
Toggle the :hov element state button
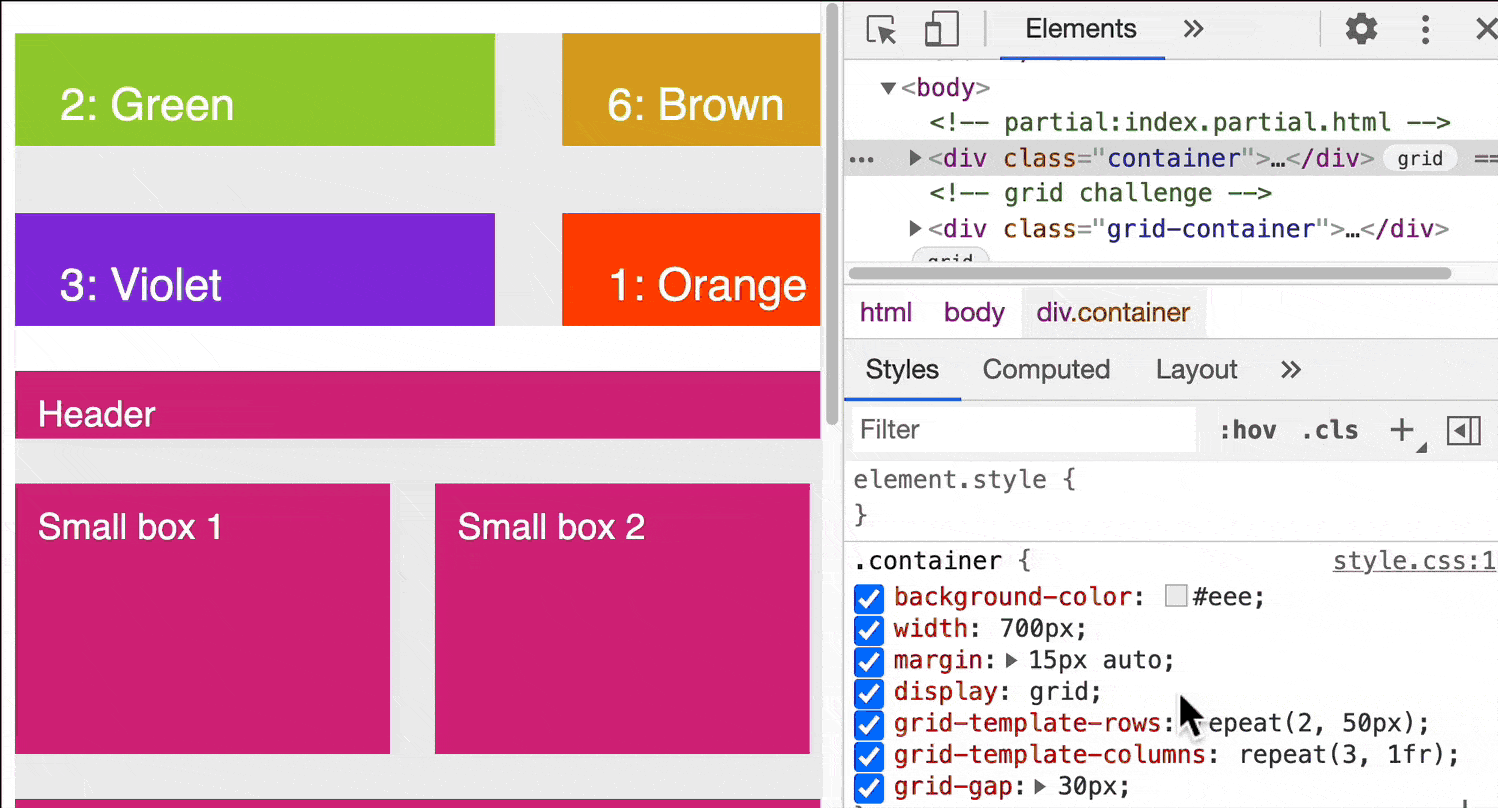pyautogui.click(x=1247, y=431)
